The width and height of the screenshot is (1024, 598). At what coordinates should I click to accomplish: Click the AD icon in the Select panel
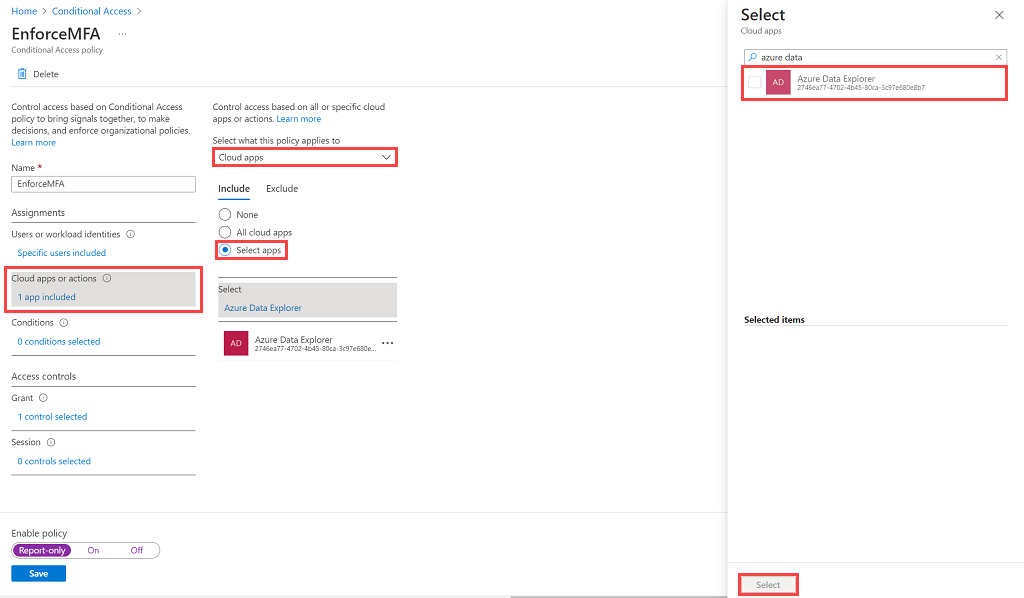(x=778, y=83)
